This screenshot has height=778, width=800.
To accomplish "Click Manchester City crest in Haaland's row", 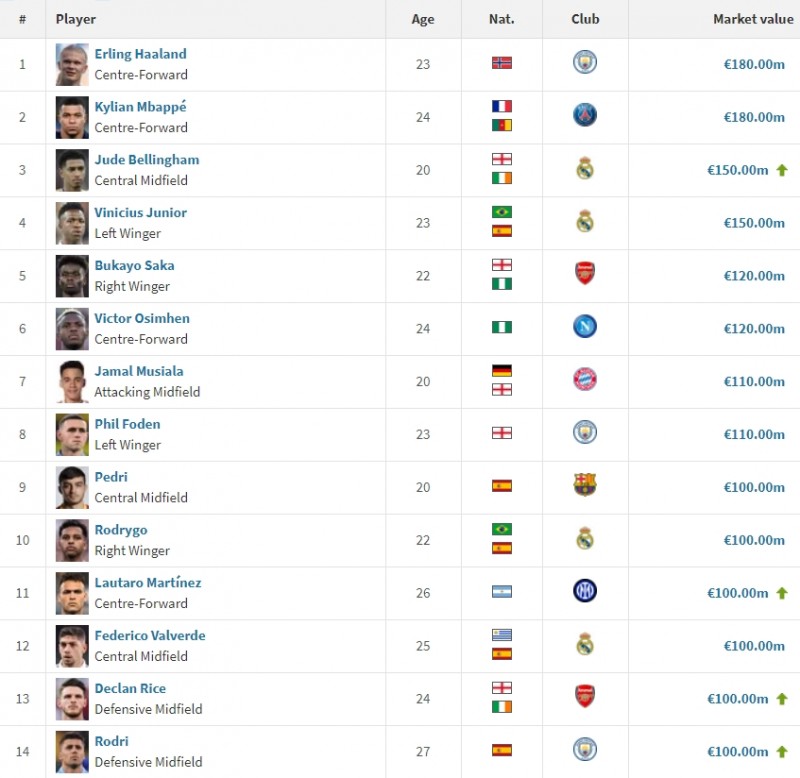I will click(585, 63).
